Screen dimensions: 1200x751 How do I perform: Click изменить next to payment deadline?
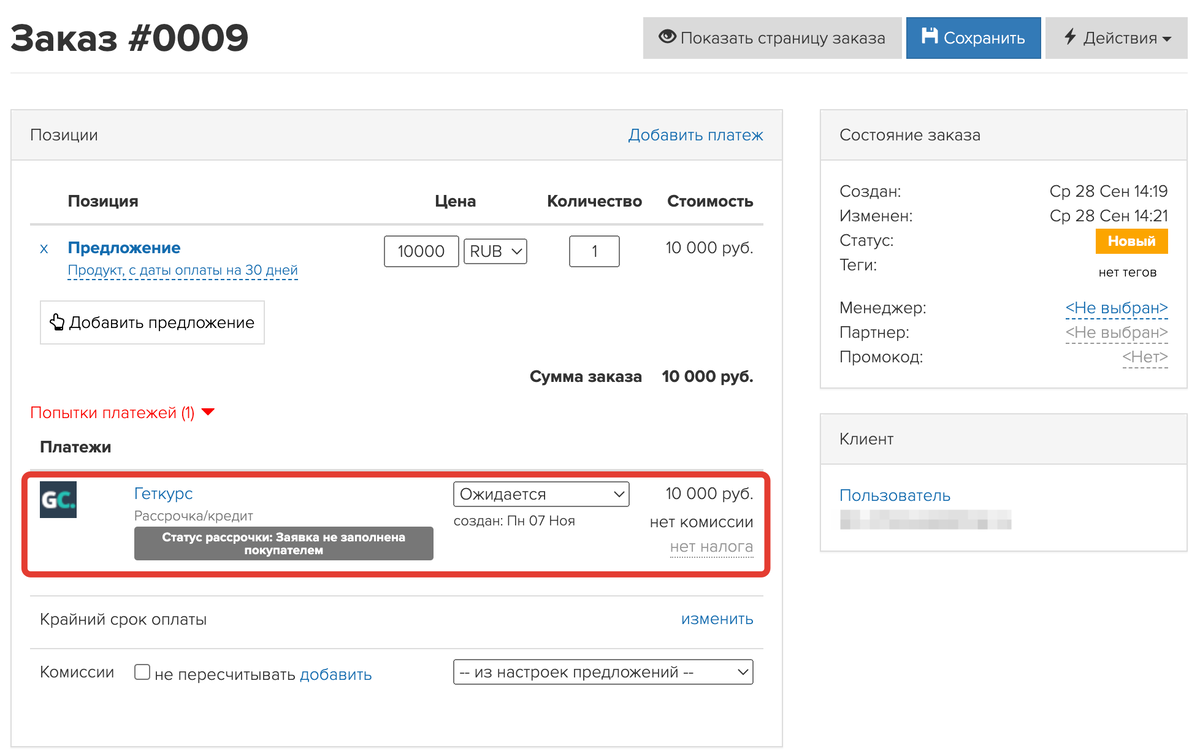coord(717,619)
